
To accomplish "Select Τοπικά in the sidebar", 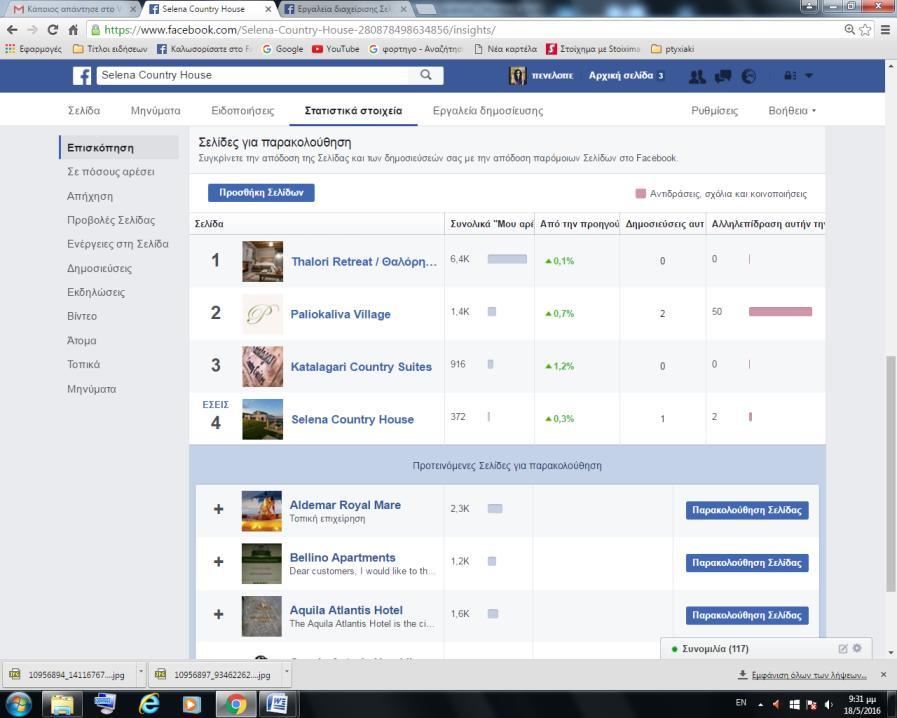I will [x=84, y=364].
